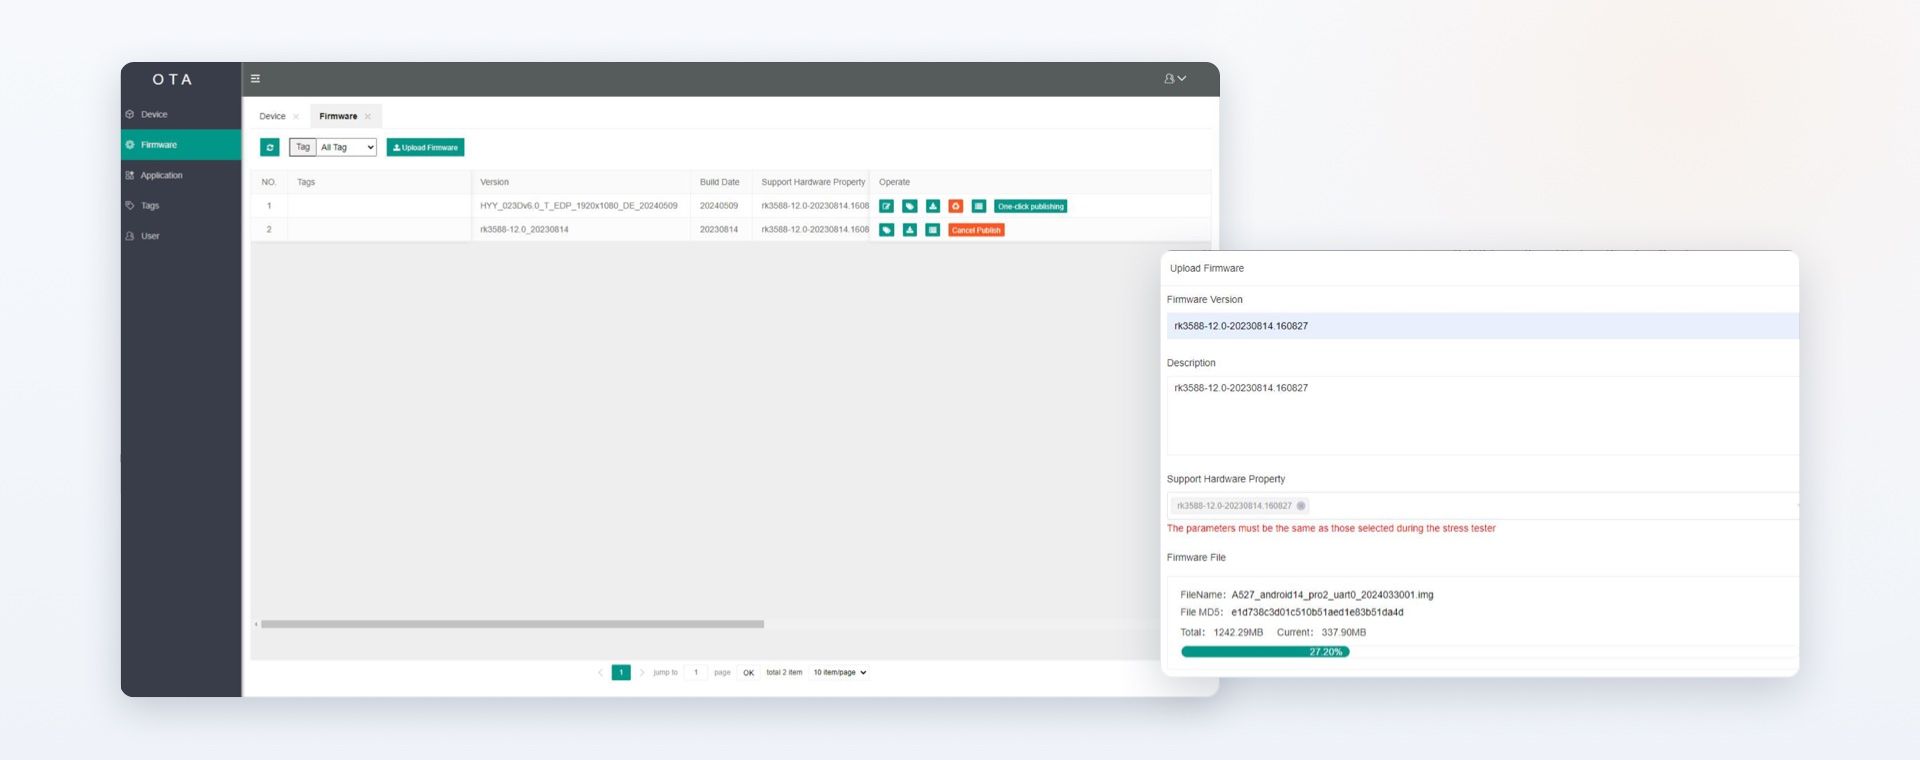Click orange delete icon in row 1
The height and width of the screenshot is (760, 1920).
[x=956, y=206]
